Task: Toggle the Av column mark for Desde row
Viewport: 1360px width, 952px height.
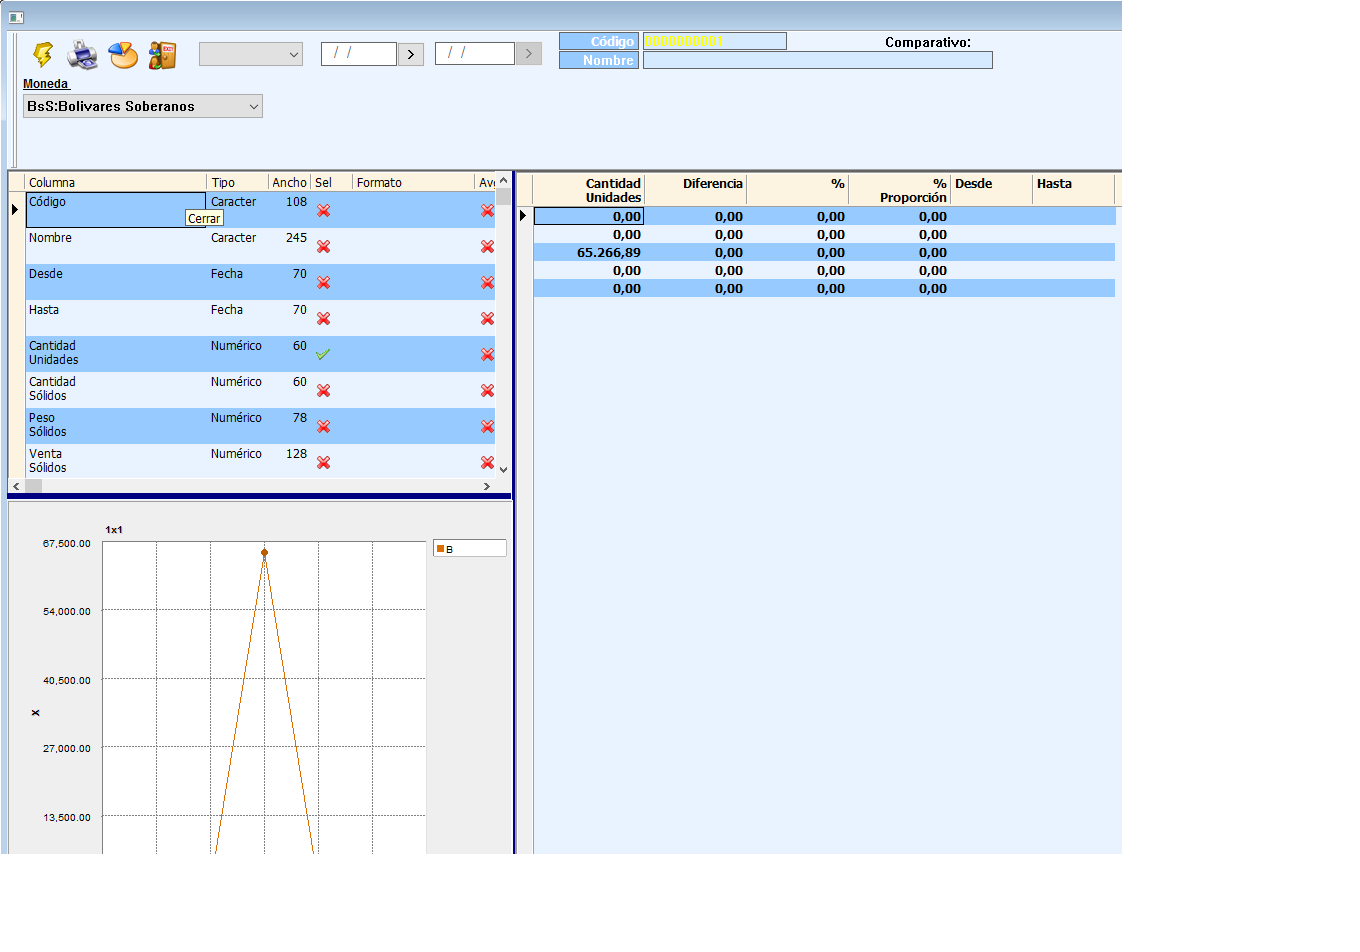Action: coord(487,282)
